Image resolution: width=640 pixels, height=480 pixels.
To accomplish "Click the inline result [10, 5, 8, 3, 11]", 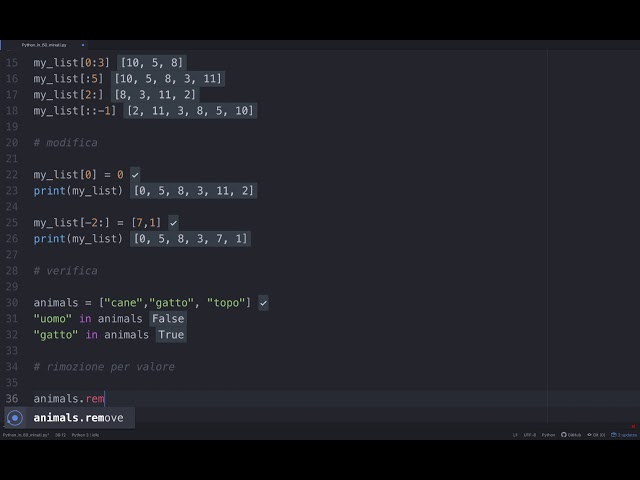I will 168,79.
